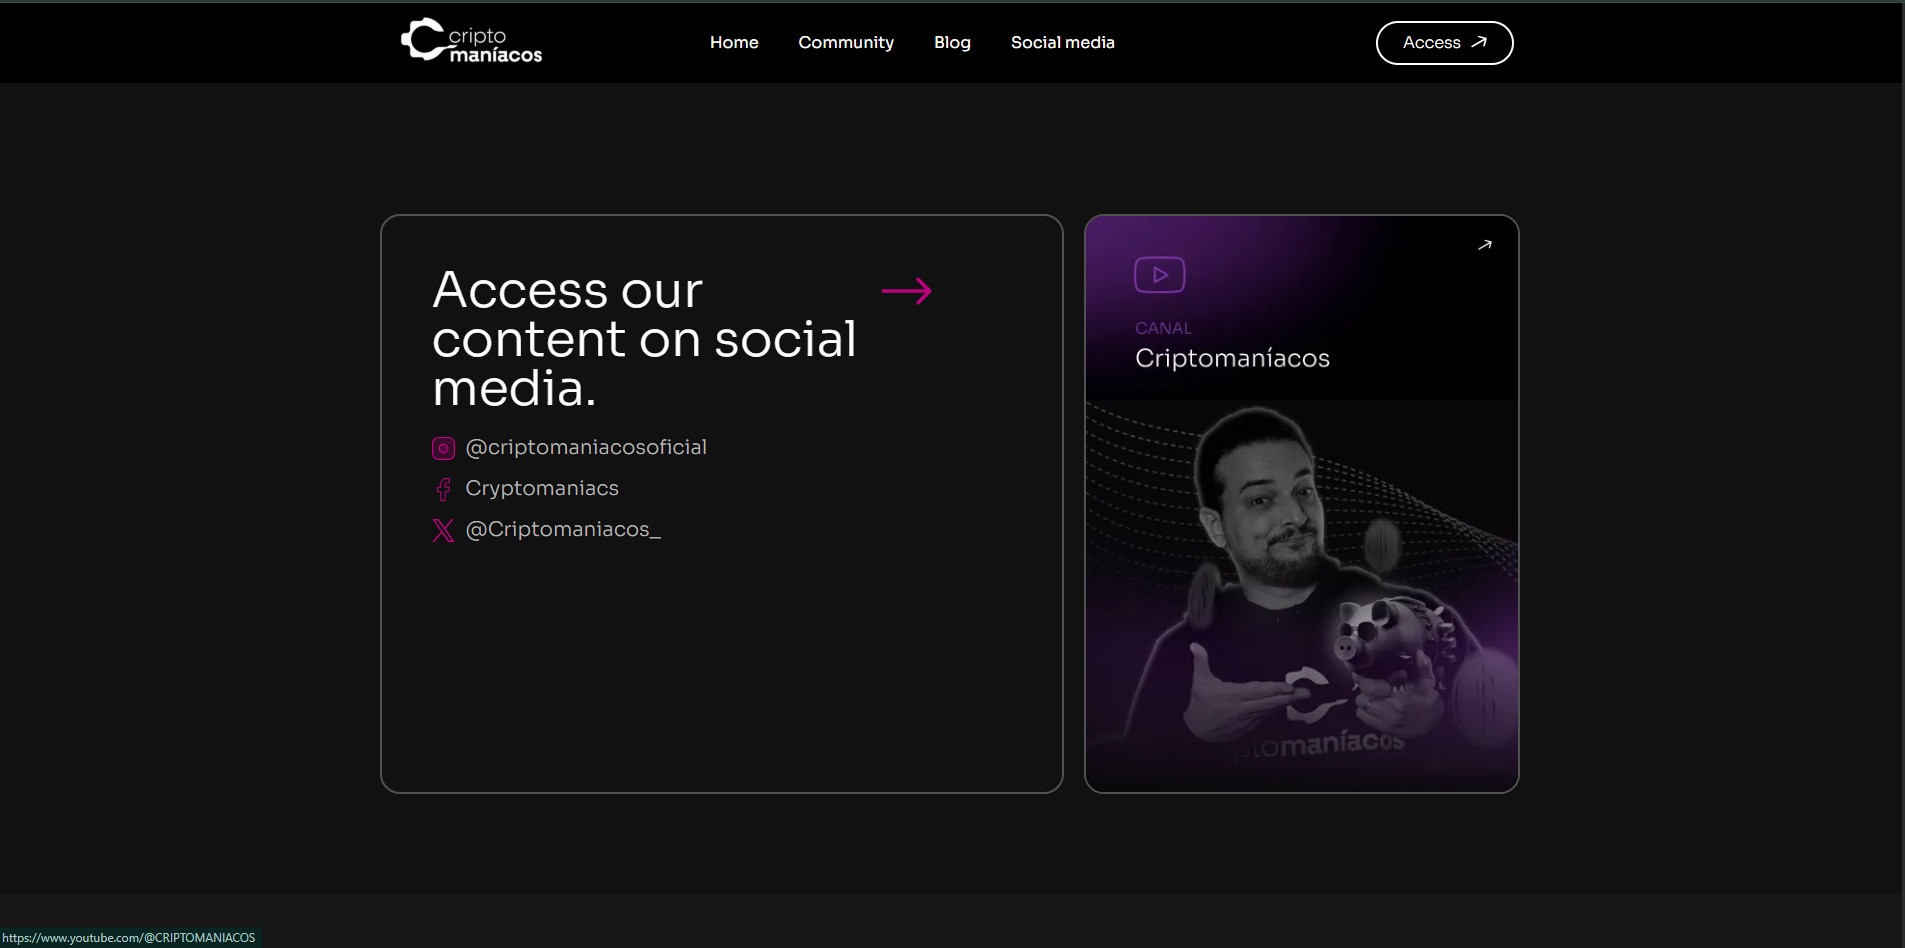The image size is (1905, 948).
Task: Visit the Cryptomaniacs Facebook link
Action: pyautogui.click(x=542, y=488)
